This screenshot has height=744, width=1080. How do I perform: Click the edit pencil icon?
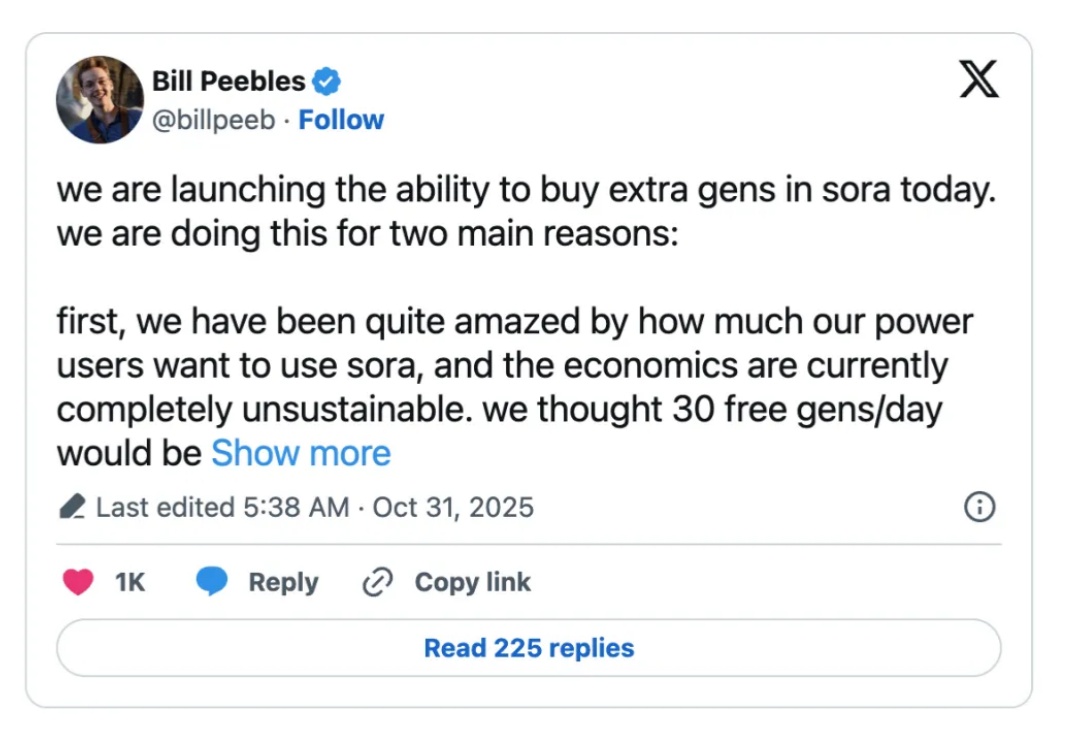point(72,508)
